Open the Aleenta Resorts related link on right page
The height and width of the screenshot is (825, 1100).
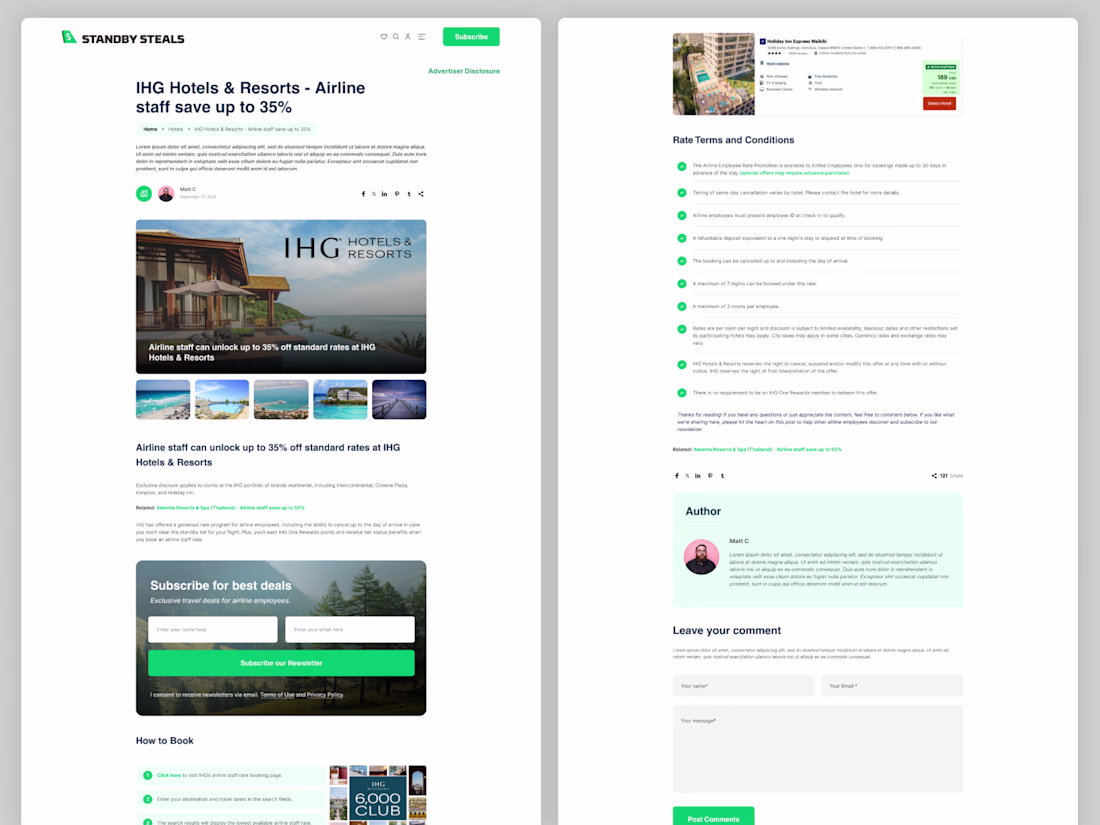pyautogui.click(x=767, y=450)
